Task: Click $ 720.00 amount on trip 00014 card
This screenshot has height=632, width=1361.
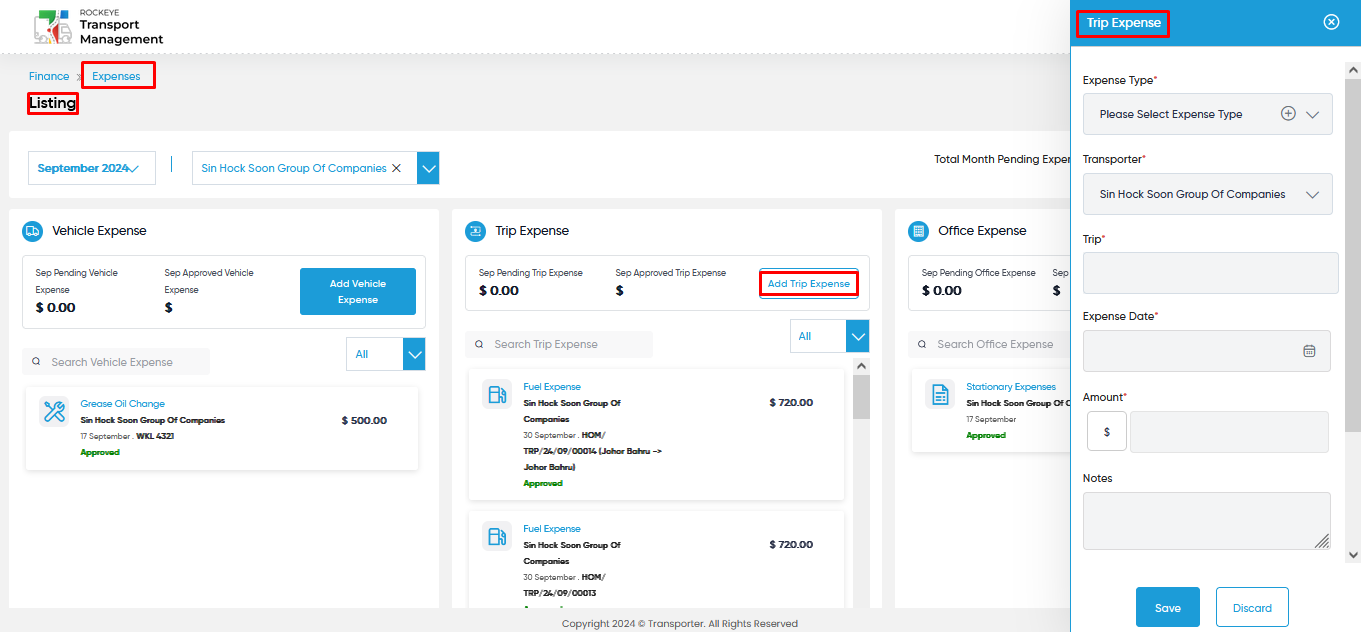Action: point(791,403)
